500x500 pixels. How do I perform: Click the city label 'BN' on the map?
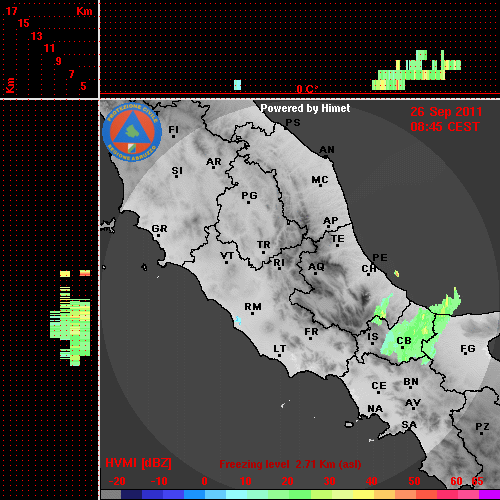[x=411, y=382]
